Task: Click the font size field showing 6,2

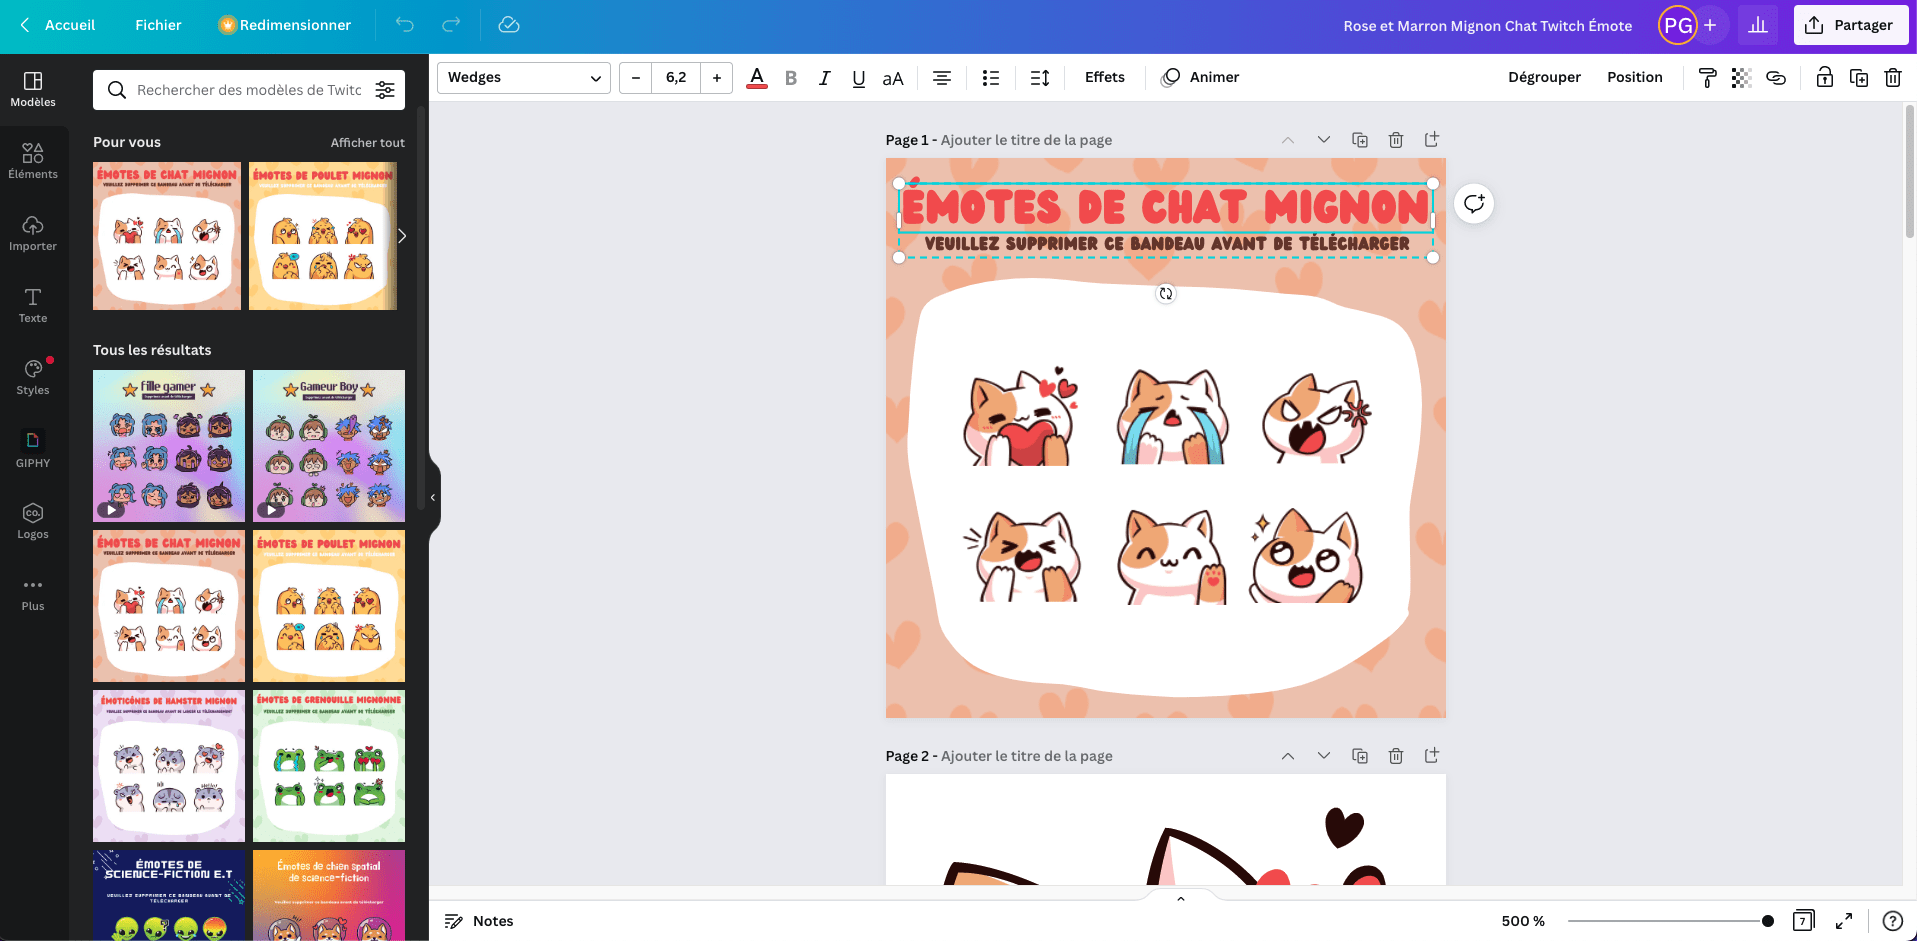Action: click(x=676, y=78)
